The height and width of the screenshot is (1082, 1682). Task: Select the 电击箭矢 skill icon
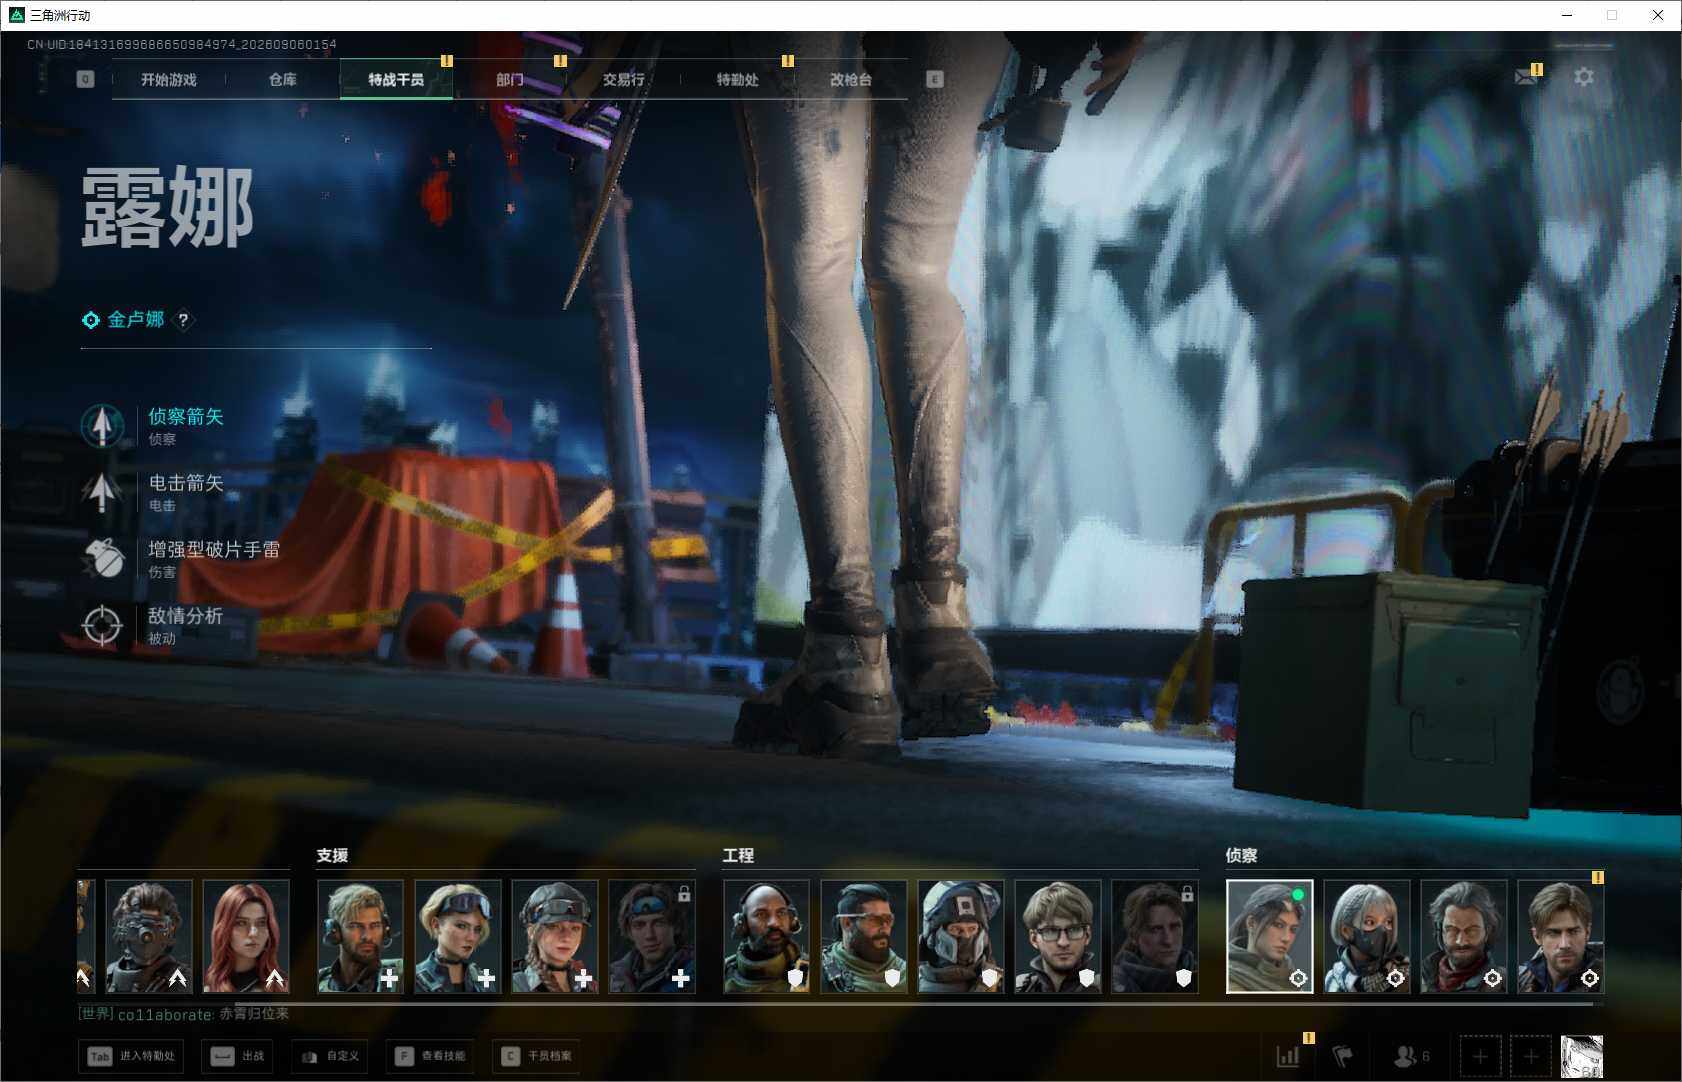click(x=102, y=491)
